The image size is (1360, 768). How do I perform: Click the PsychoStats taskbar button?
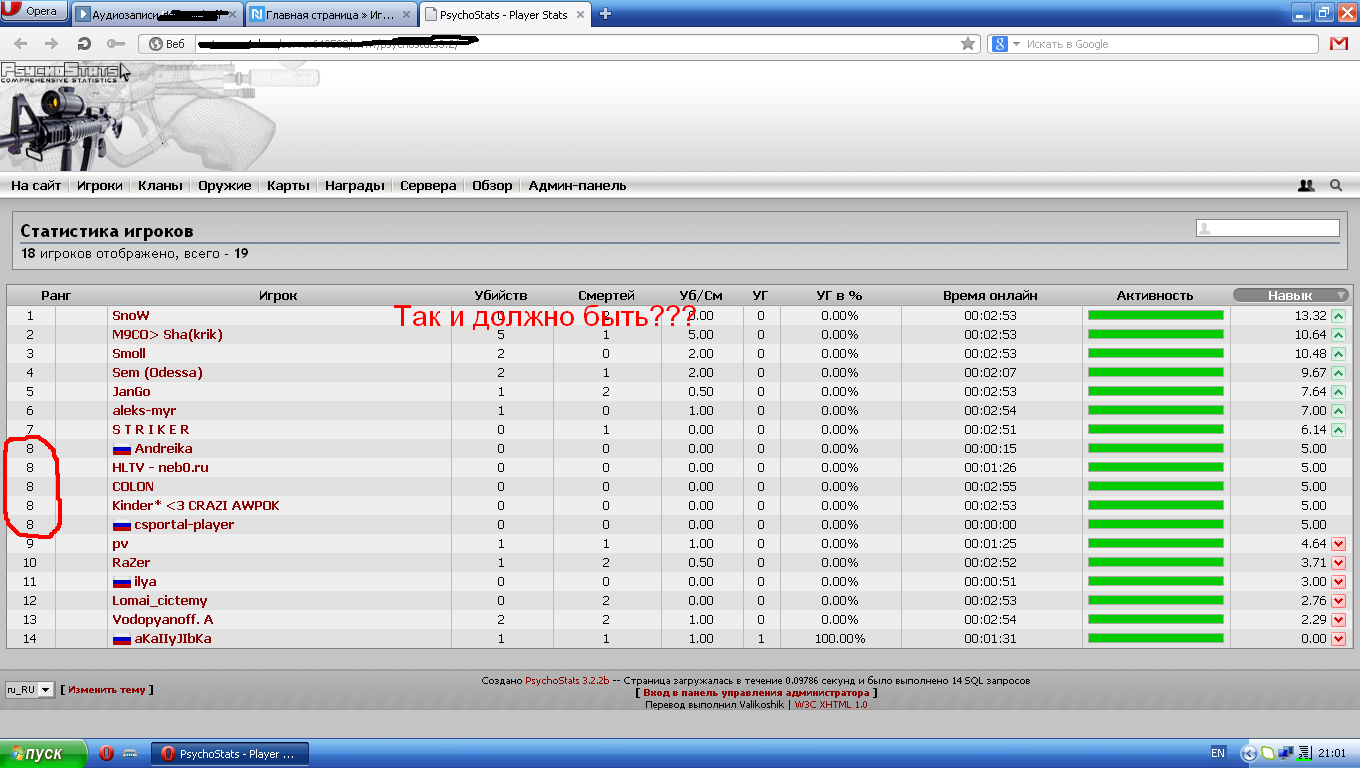tap(229, 754)
